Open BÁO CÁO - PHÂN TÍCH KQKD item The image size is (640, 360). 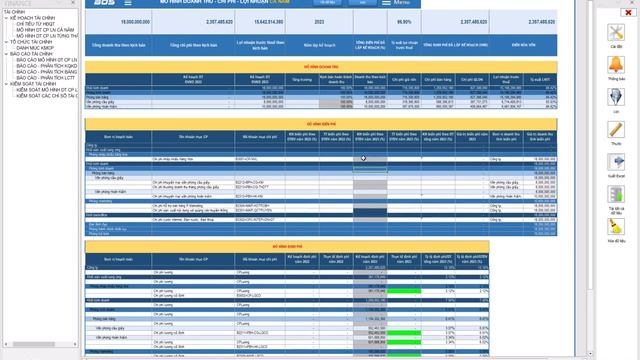[47, 66]
